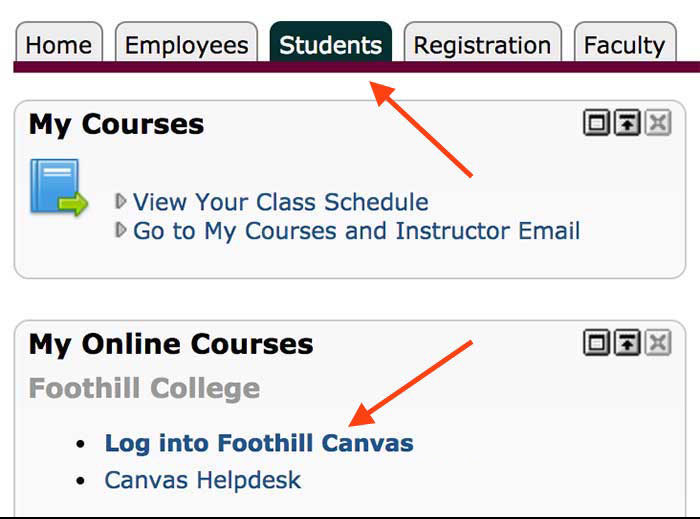The width and height of the screenshot is (700, 519).
Task: Click the My Online Courses panel title
Action: (x=171, y=345)
